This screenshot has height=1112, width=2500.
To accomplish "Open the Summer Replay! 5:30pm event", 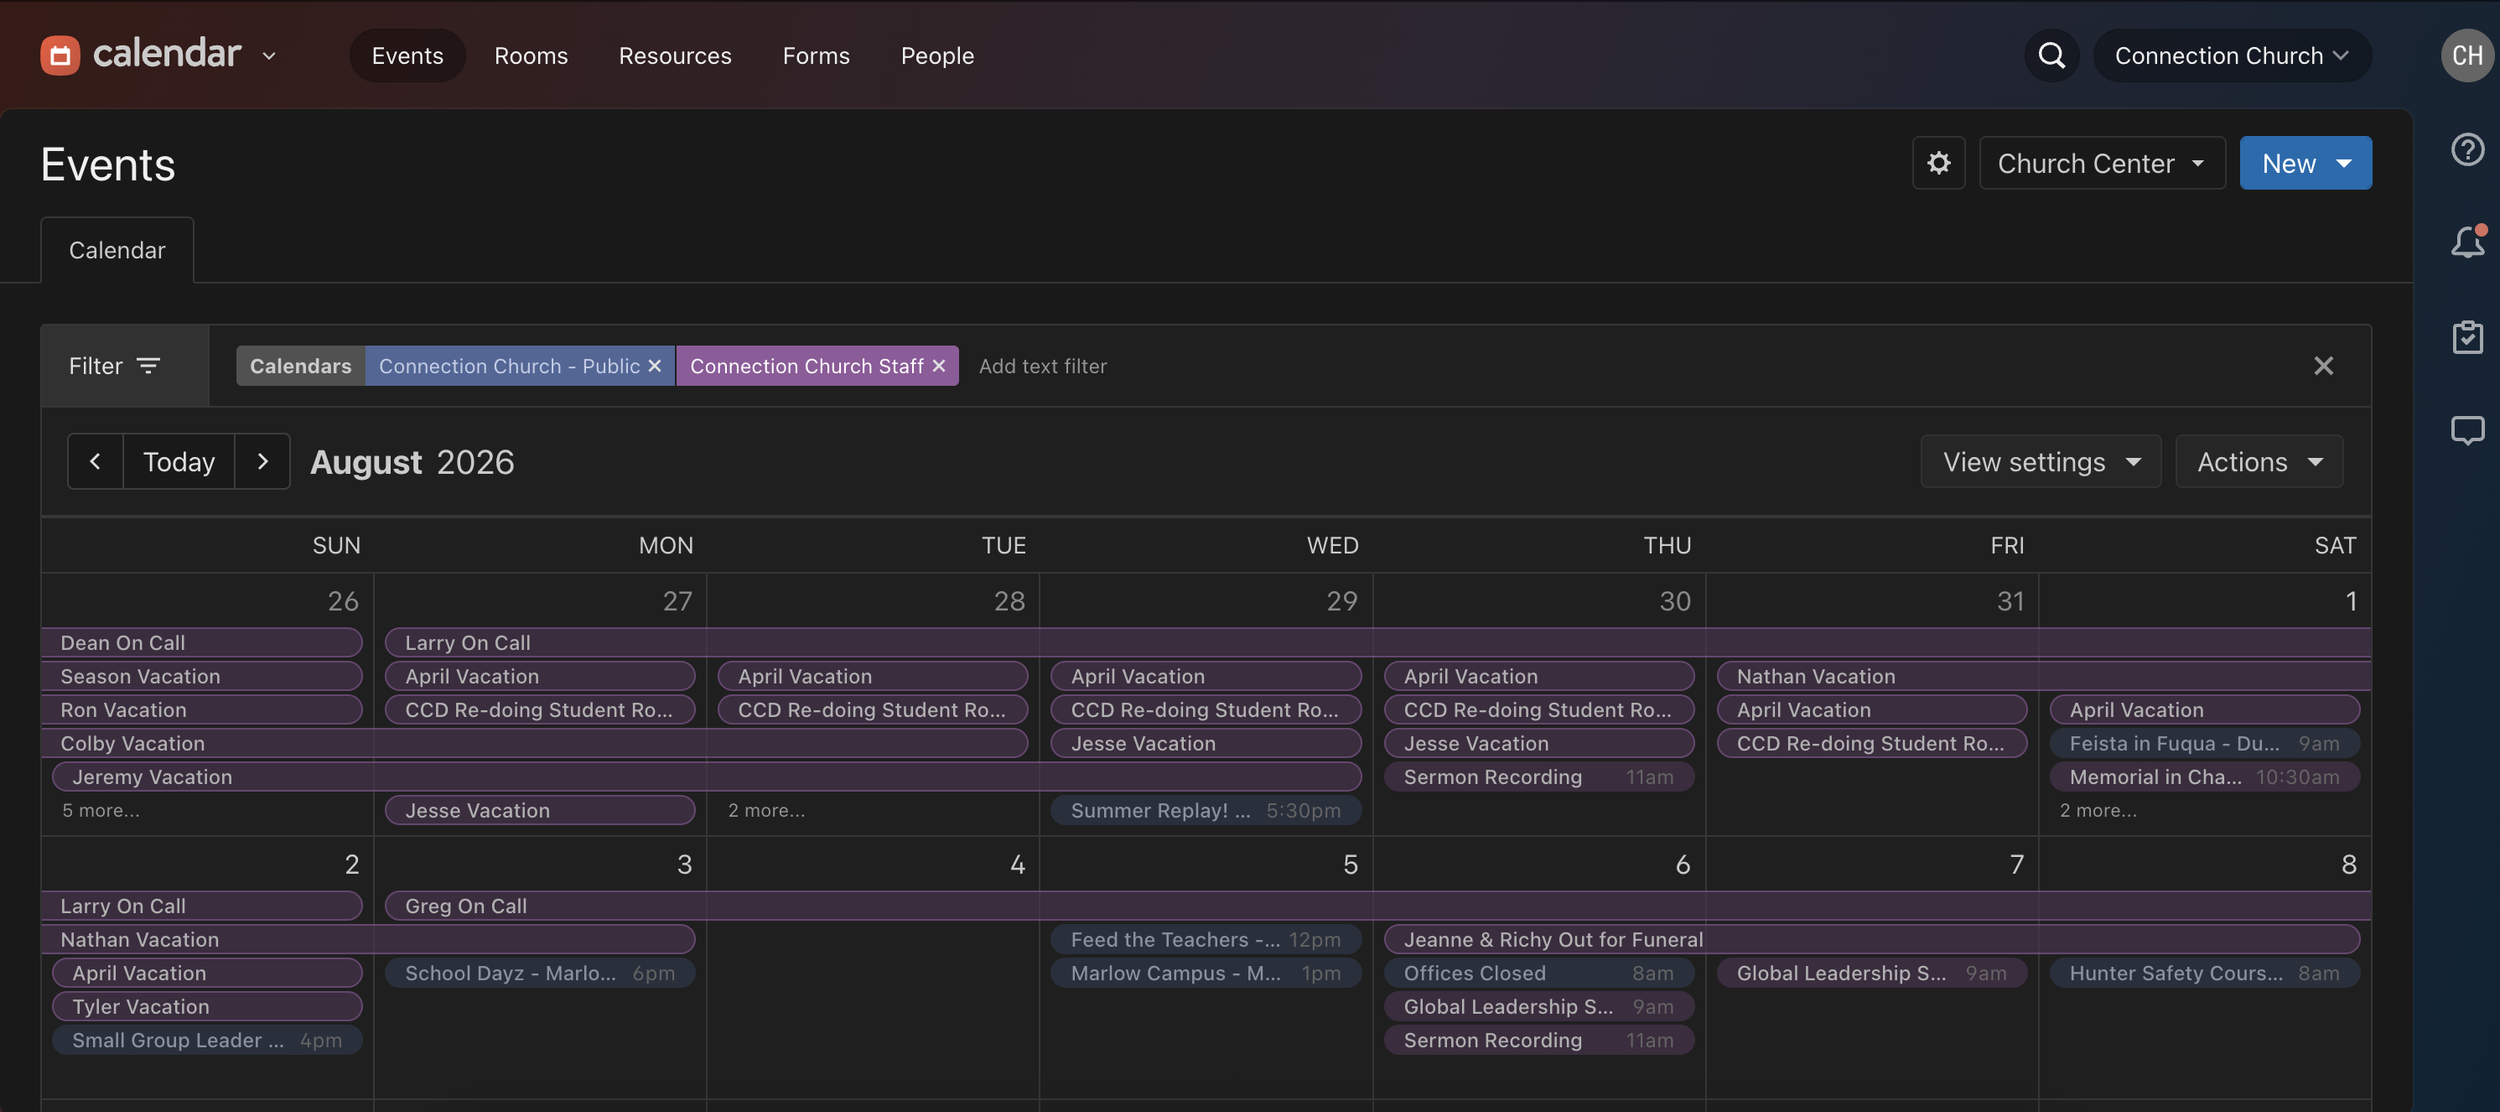I will point(1206,810).
